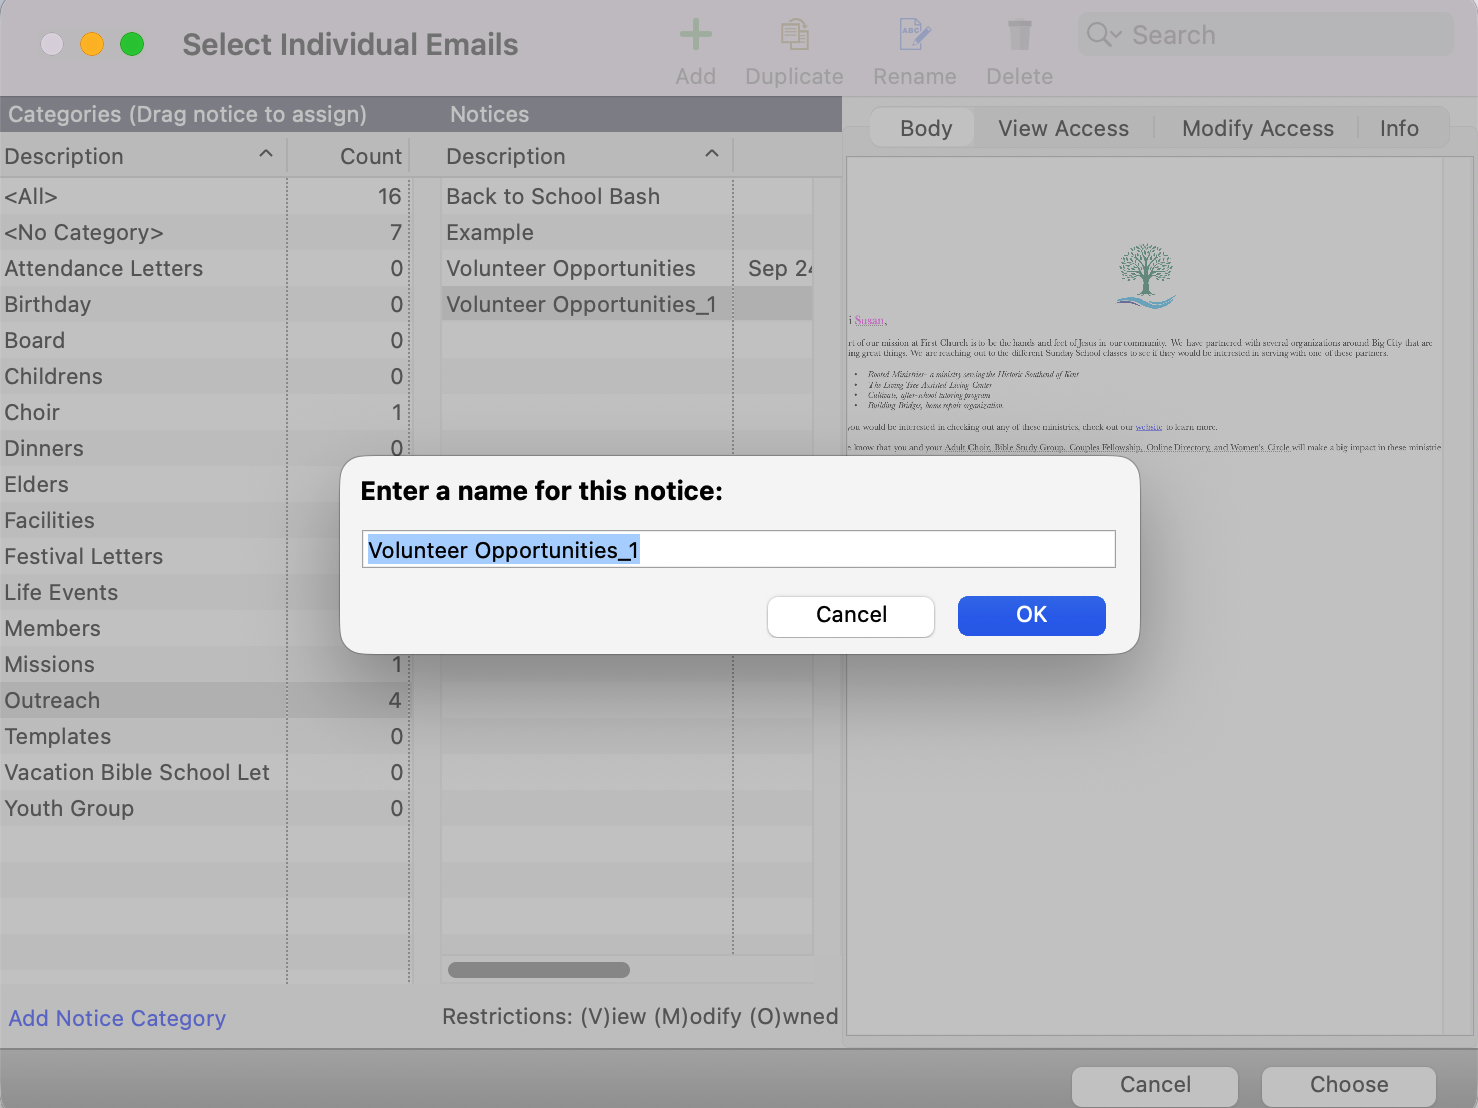Click the Count column header
This screenshot has width=1478, height=1108.
coord(371,156)
